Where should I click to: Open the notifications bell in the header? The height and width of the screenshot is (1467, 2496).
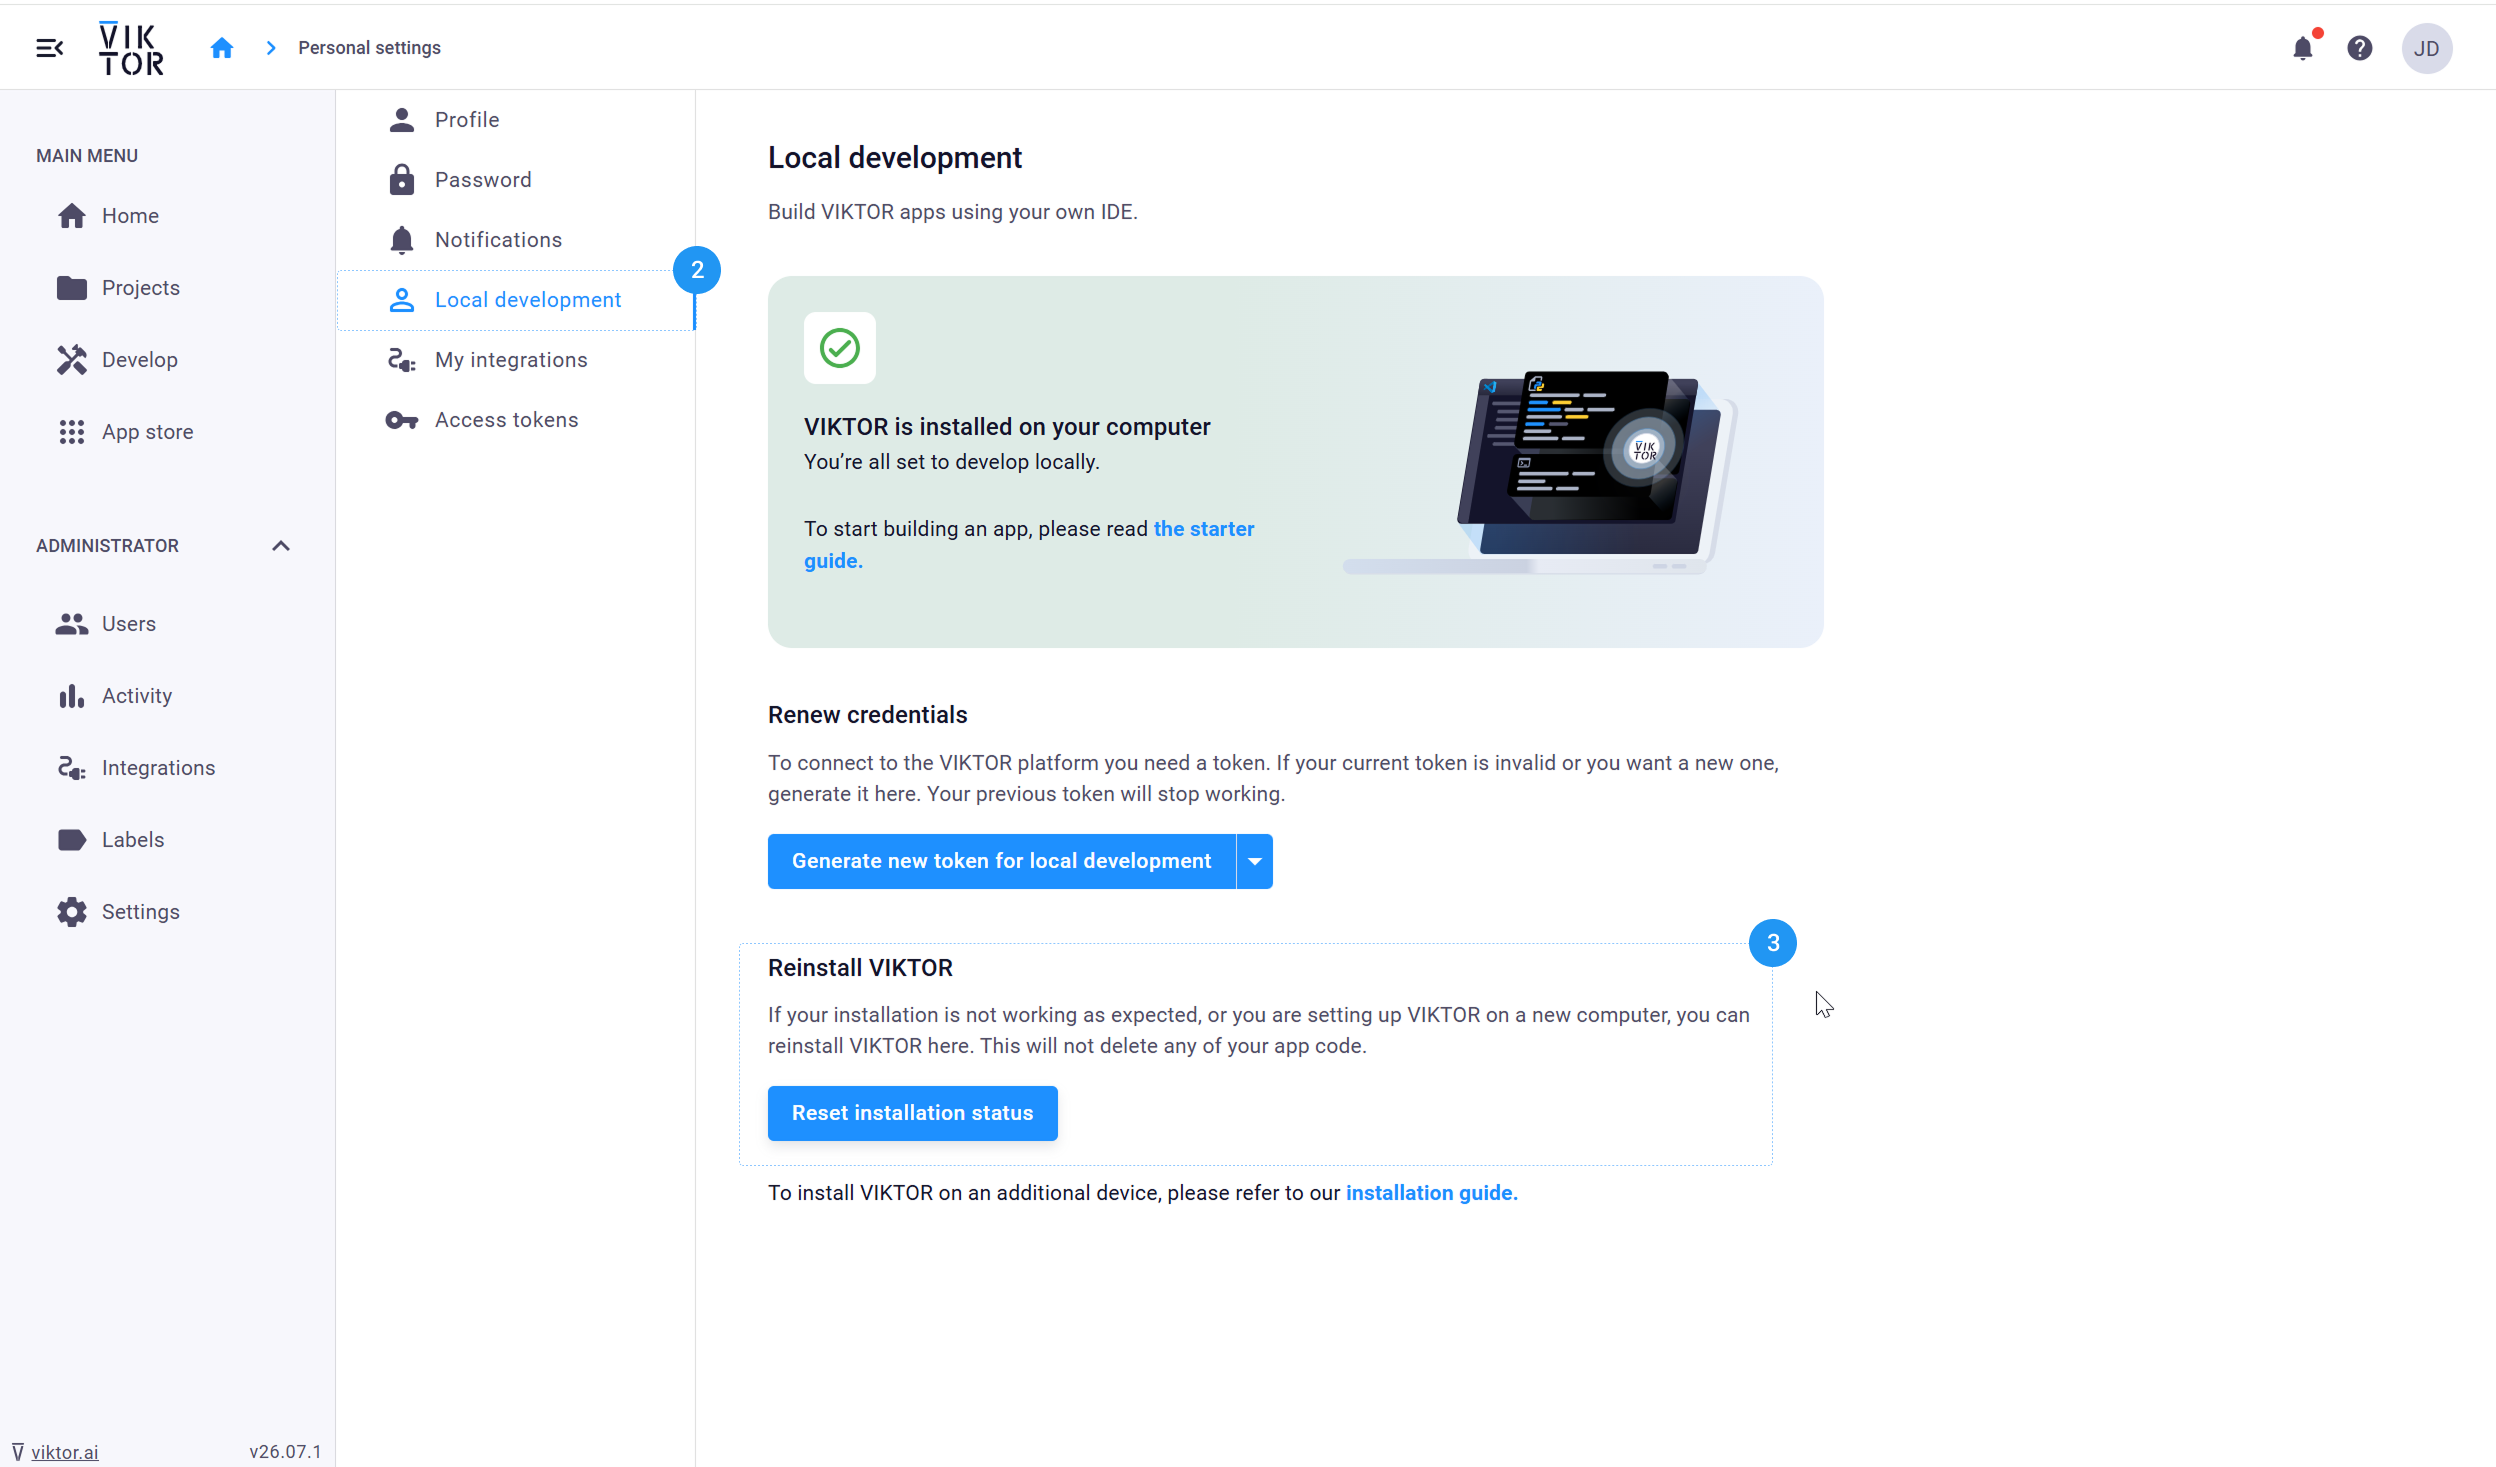click(x=2303, y=48)
